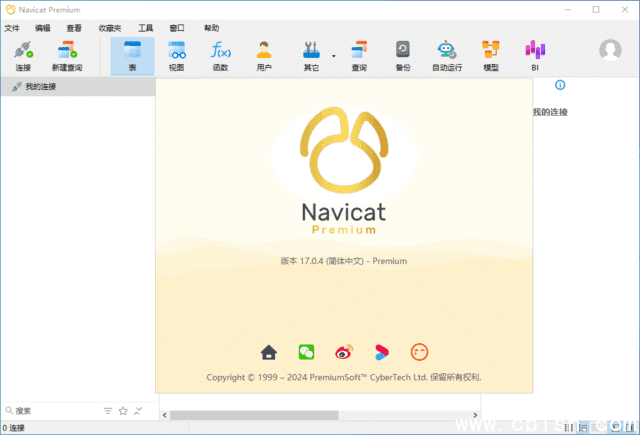The image size is (640, 435).
Task: Open the BI charts workspace
Action: tap(535, 55)
